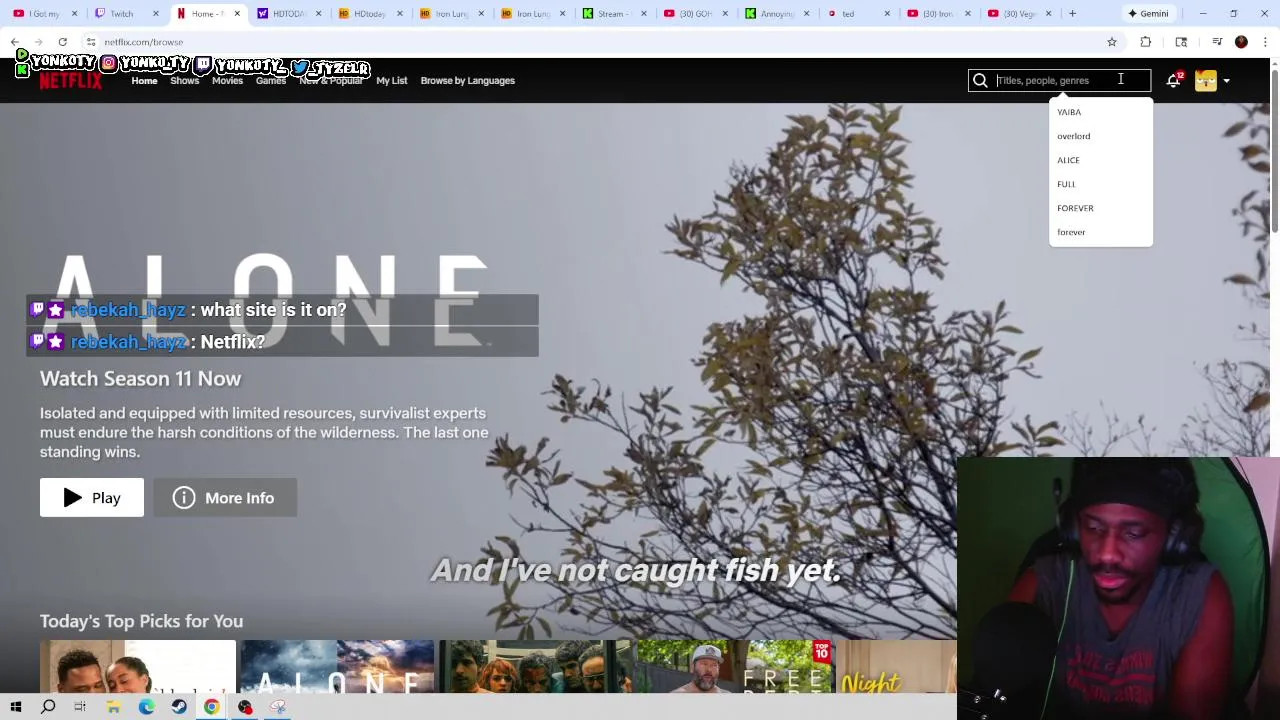This screenshot has width=1280, height=720.
Task: Open Steam from the taskbar
Action: [x=179, y=707]
